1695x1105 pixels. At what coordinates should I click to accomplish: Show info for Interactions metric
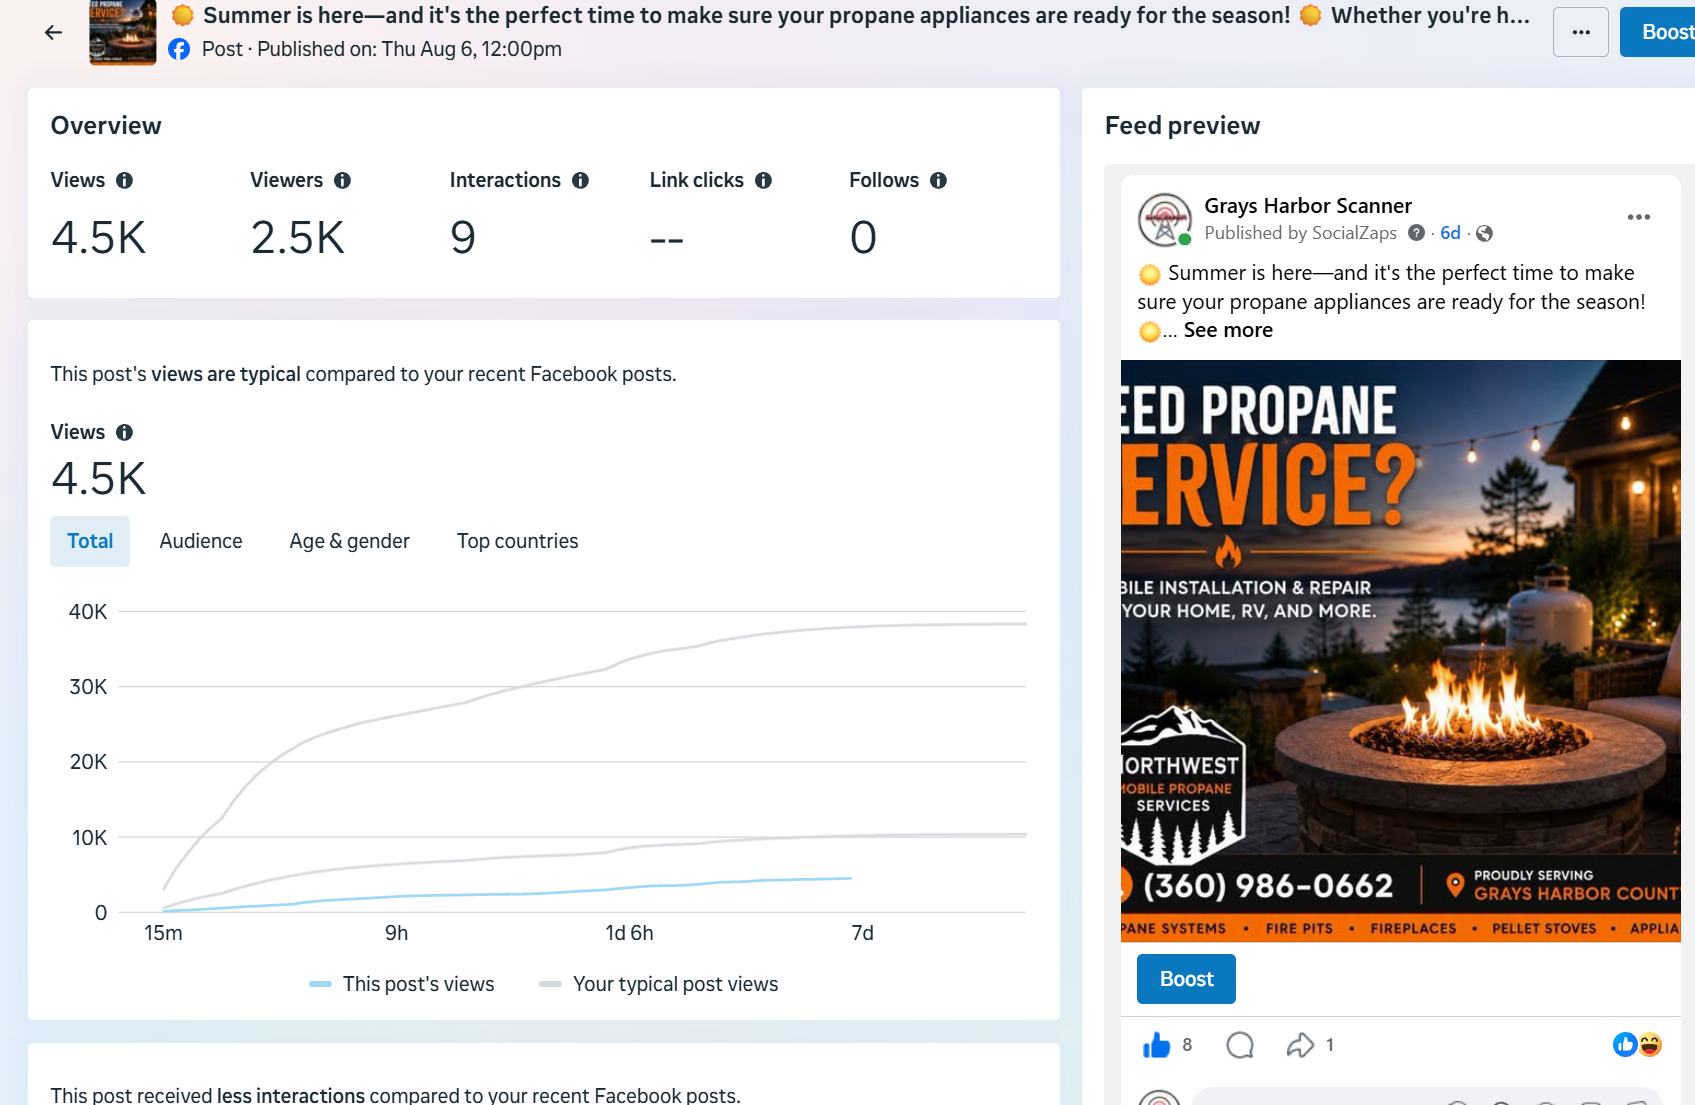pyautogui.click(x=580, y=180)
